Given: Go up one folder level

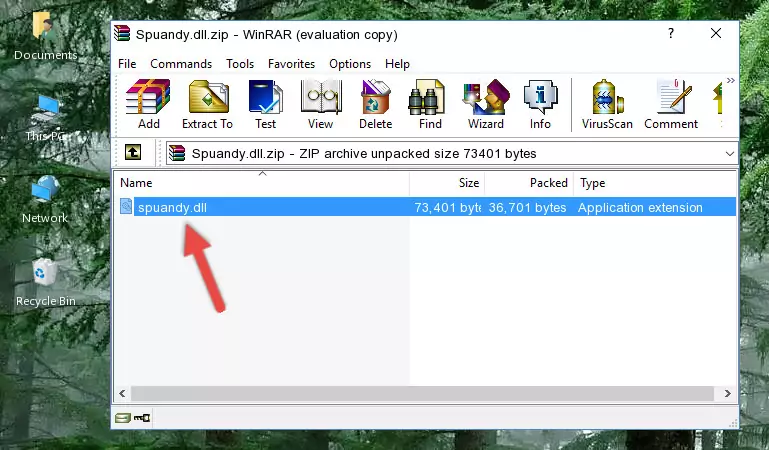Looking at the screenshot, I should 133,152.
